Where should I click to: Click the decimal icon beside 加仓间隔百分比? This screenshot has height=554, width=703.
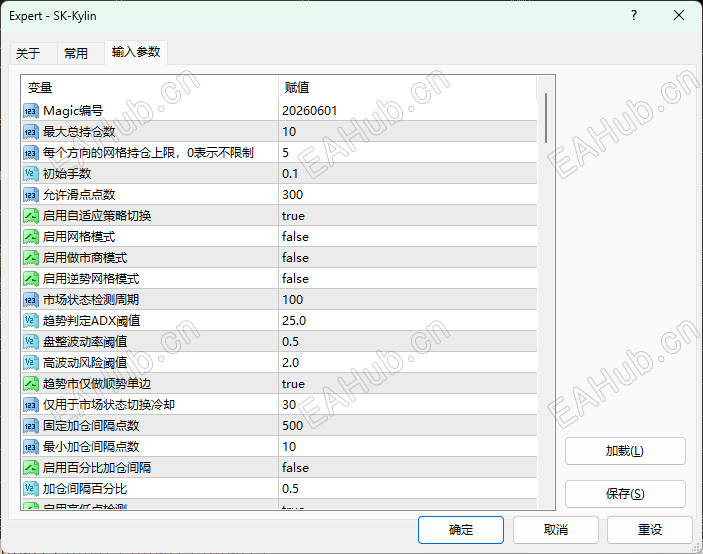(30, 489)
